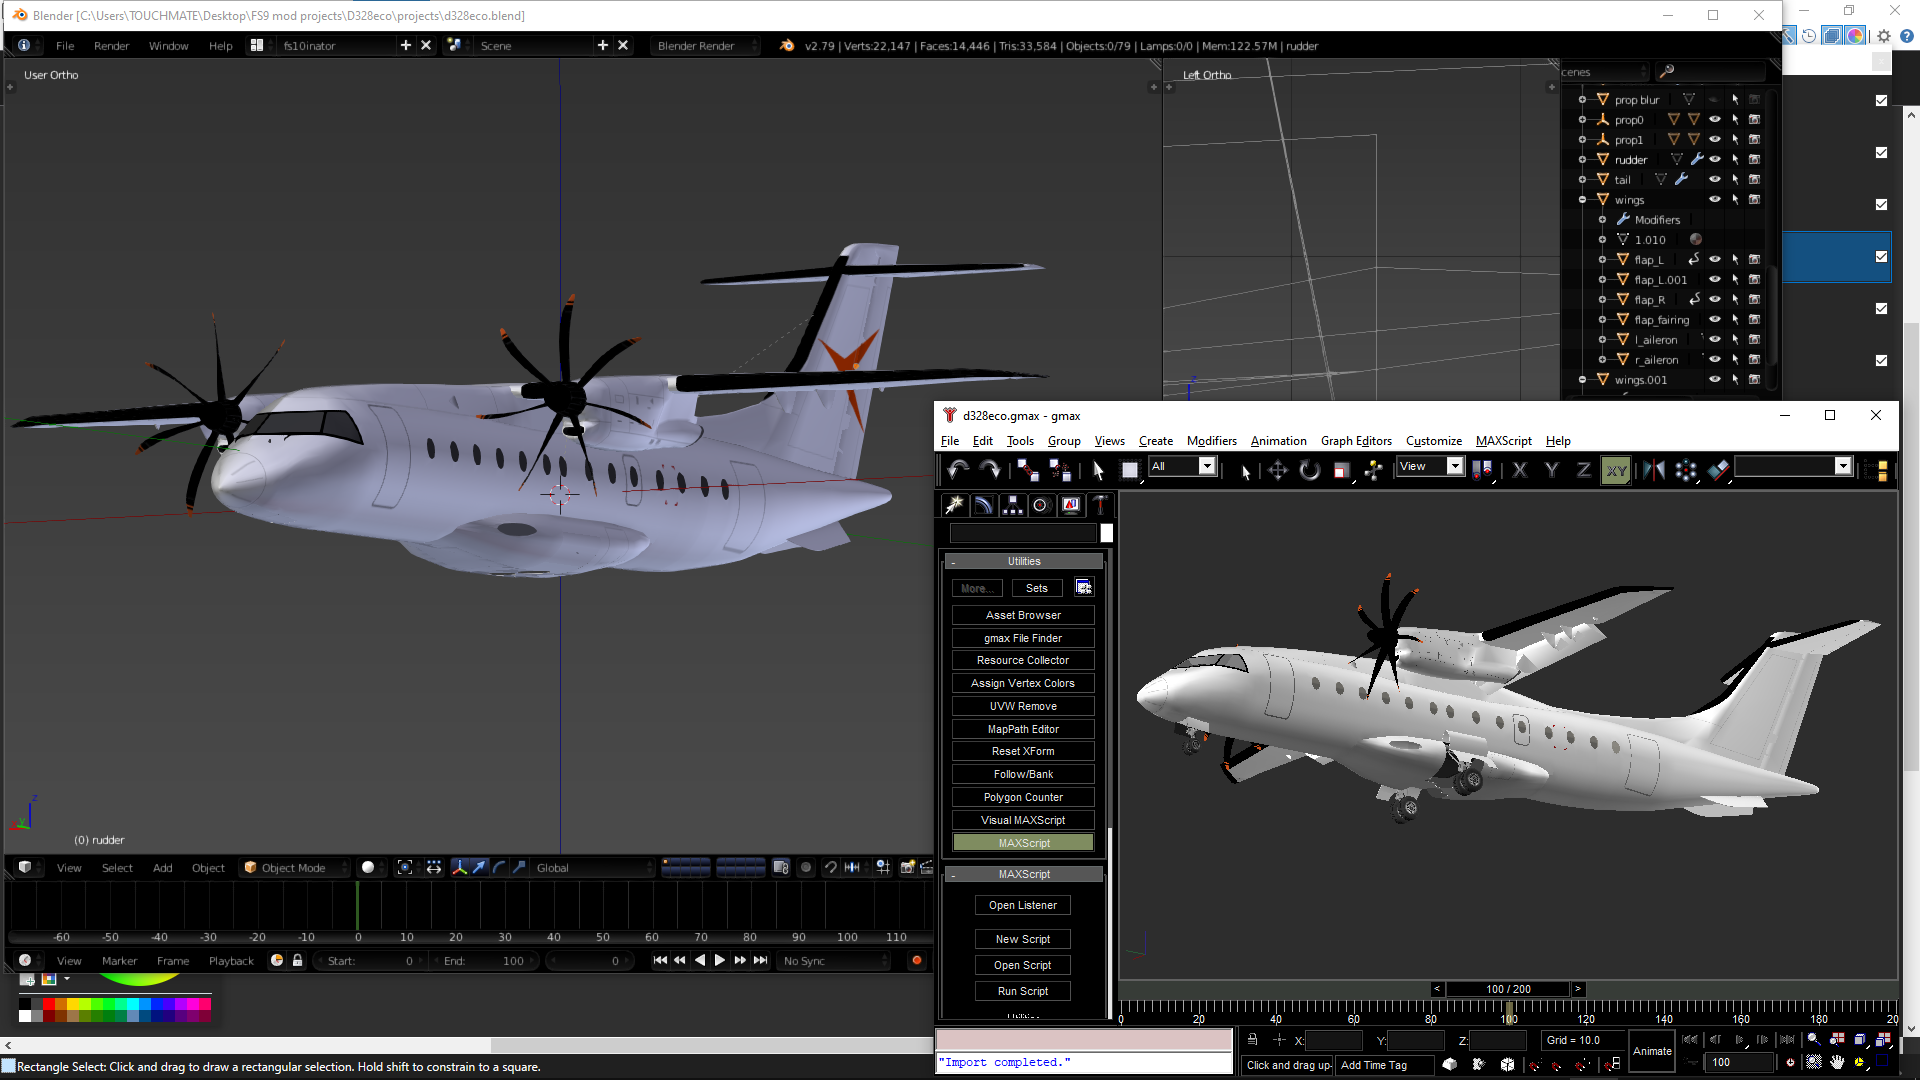Pick the white color swatch in the palette
This screenshot has height=1080, width=1920.
pyautogui.click(x=25, y=1016)
